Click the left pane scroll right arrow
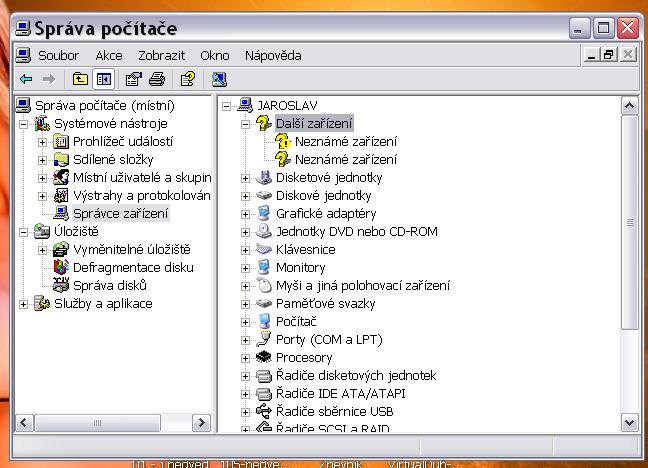The width and height of the screenshot is (648, 468). pyautogui.click(x=201, y=423)
